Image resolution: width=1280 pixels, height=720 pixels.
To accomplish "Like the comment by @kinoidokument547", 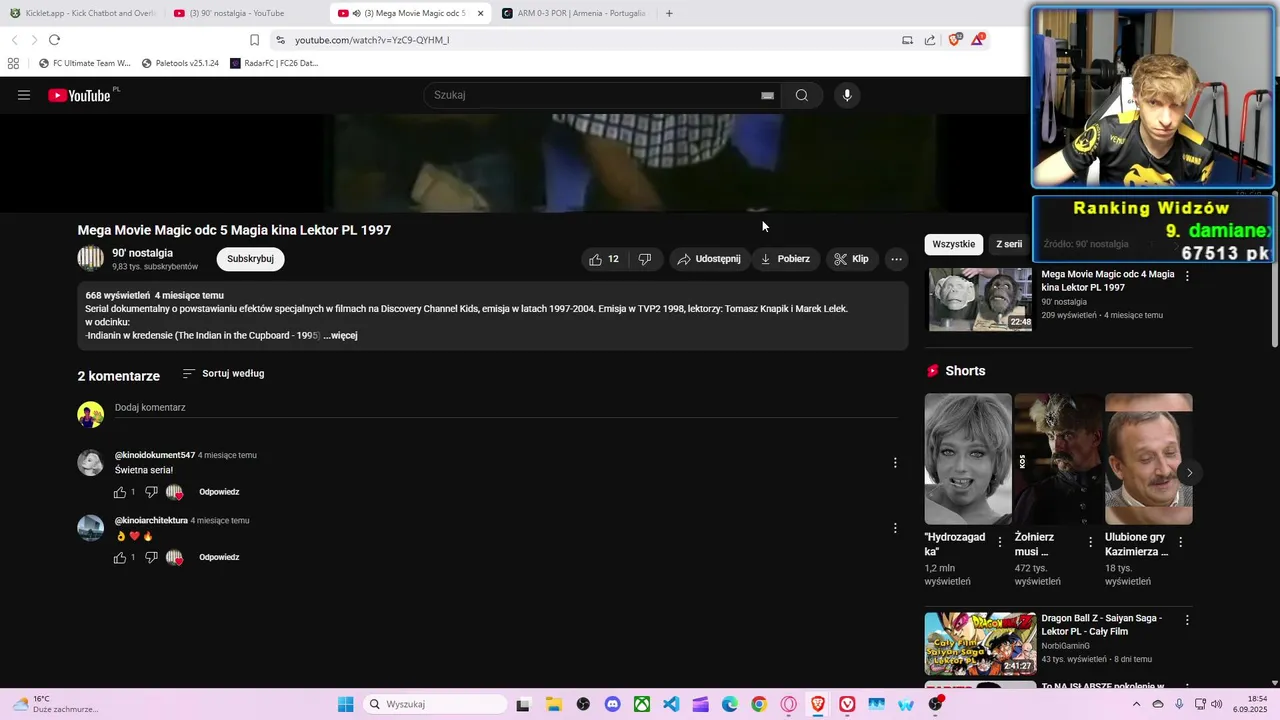I will click(120, 492).
